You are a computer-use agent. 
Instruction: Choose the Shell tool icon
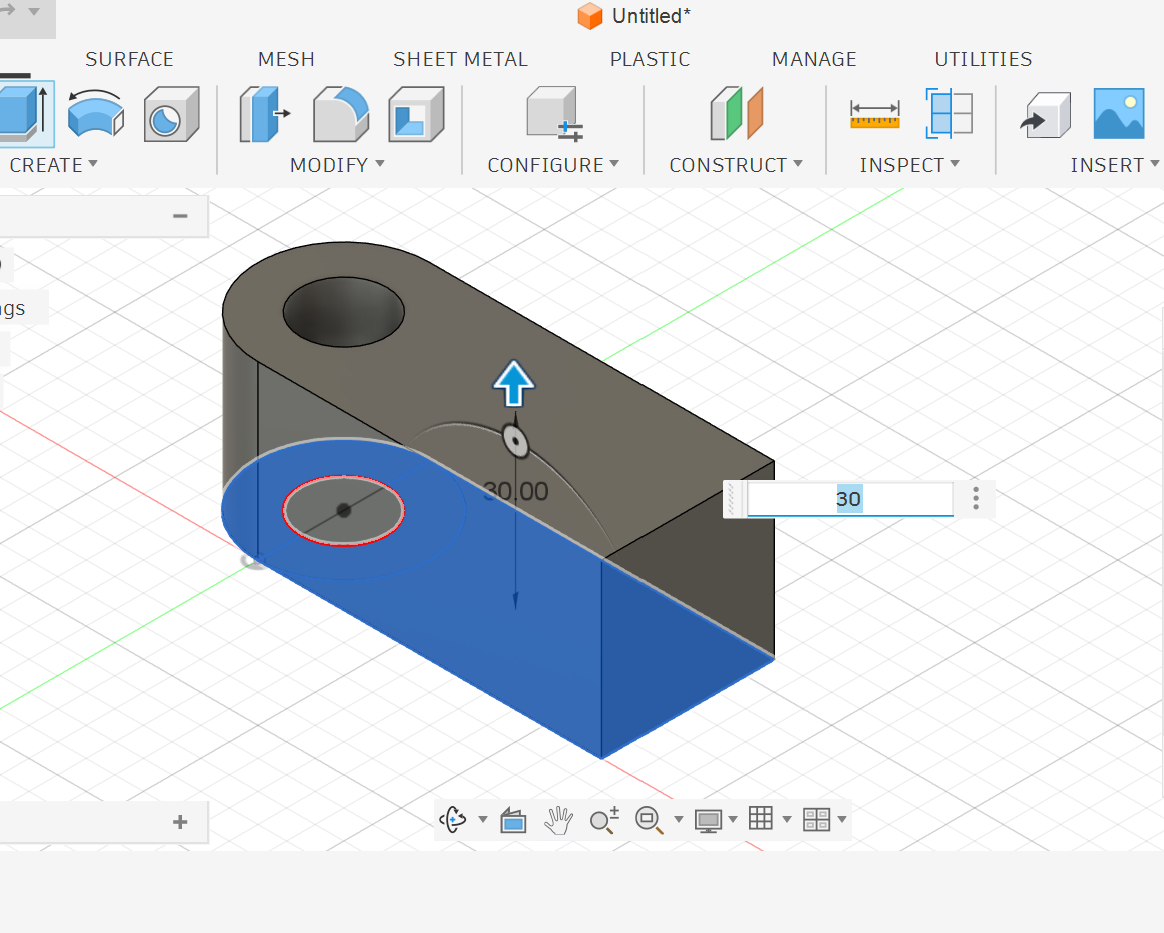(416, 114)
